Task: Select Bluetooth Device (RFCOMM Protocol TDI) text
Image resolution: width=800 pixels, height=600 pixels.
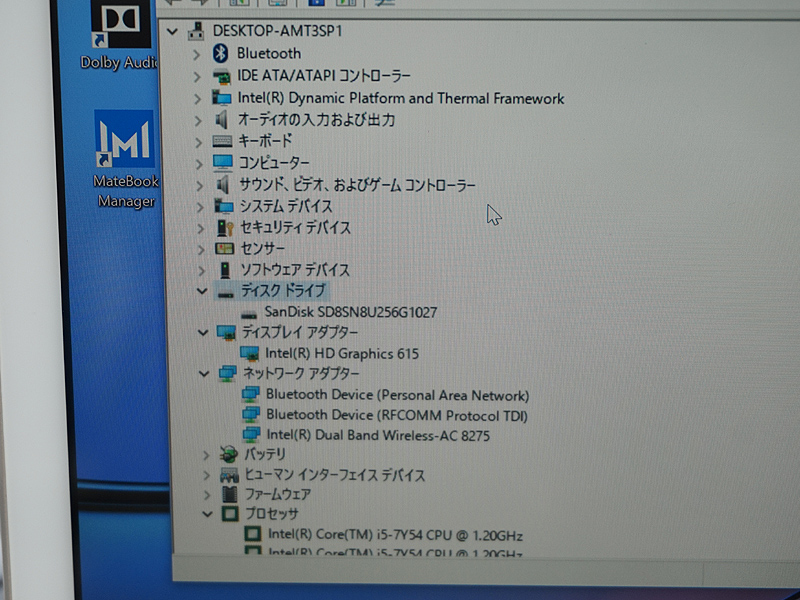Action: [x=397, y=415]
